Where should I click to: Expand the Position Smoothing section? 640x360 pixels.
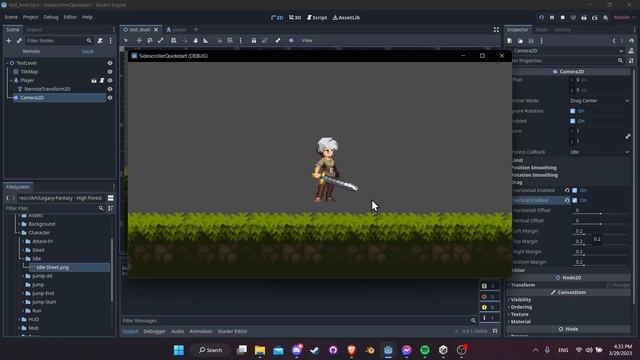[x=534, y=168]
